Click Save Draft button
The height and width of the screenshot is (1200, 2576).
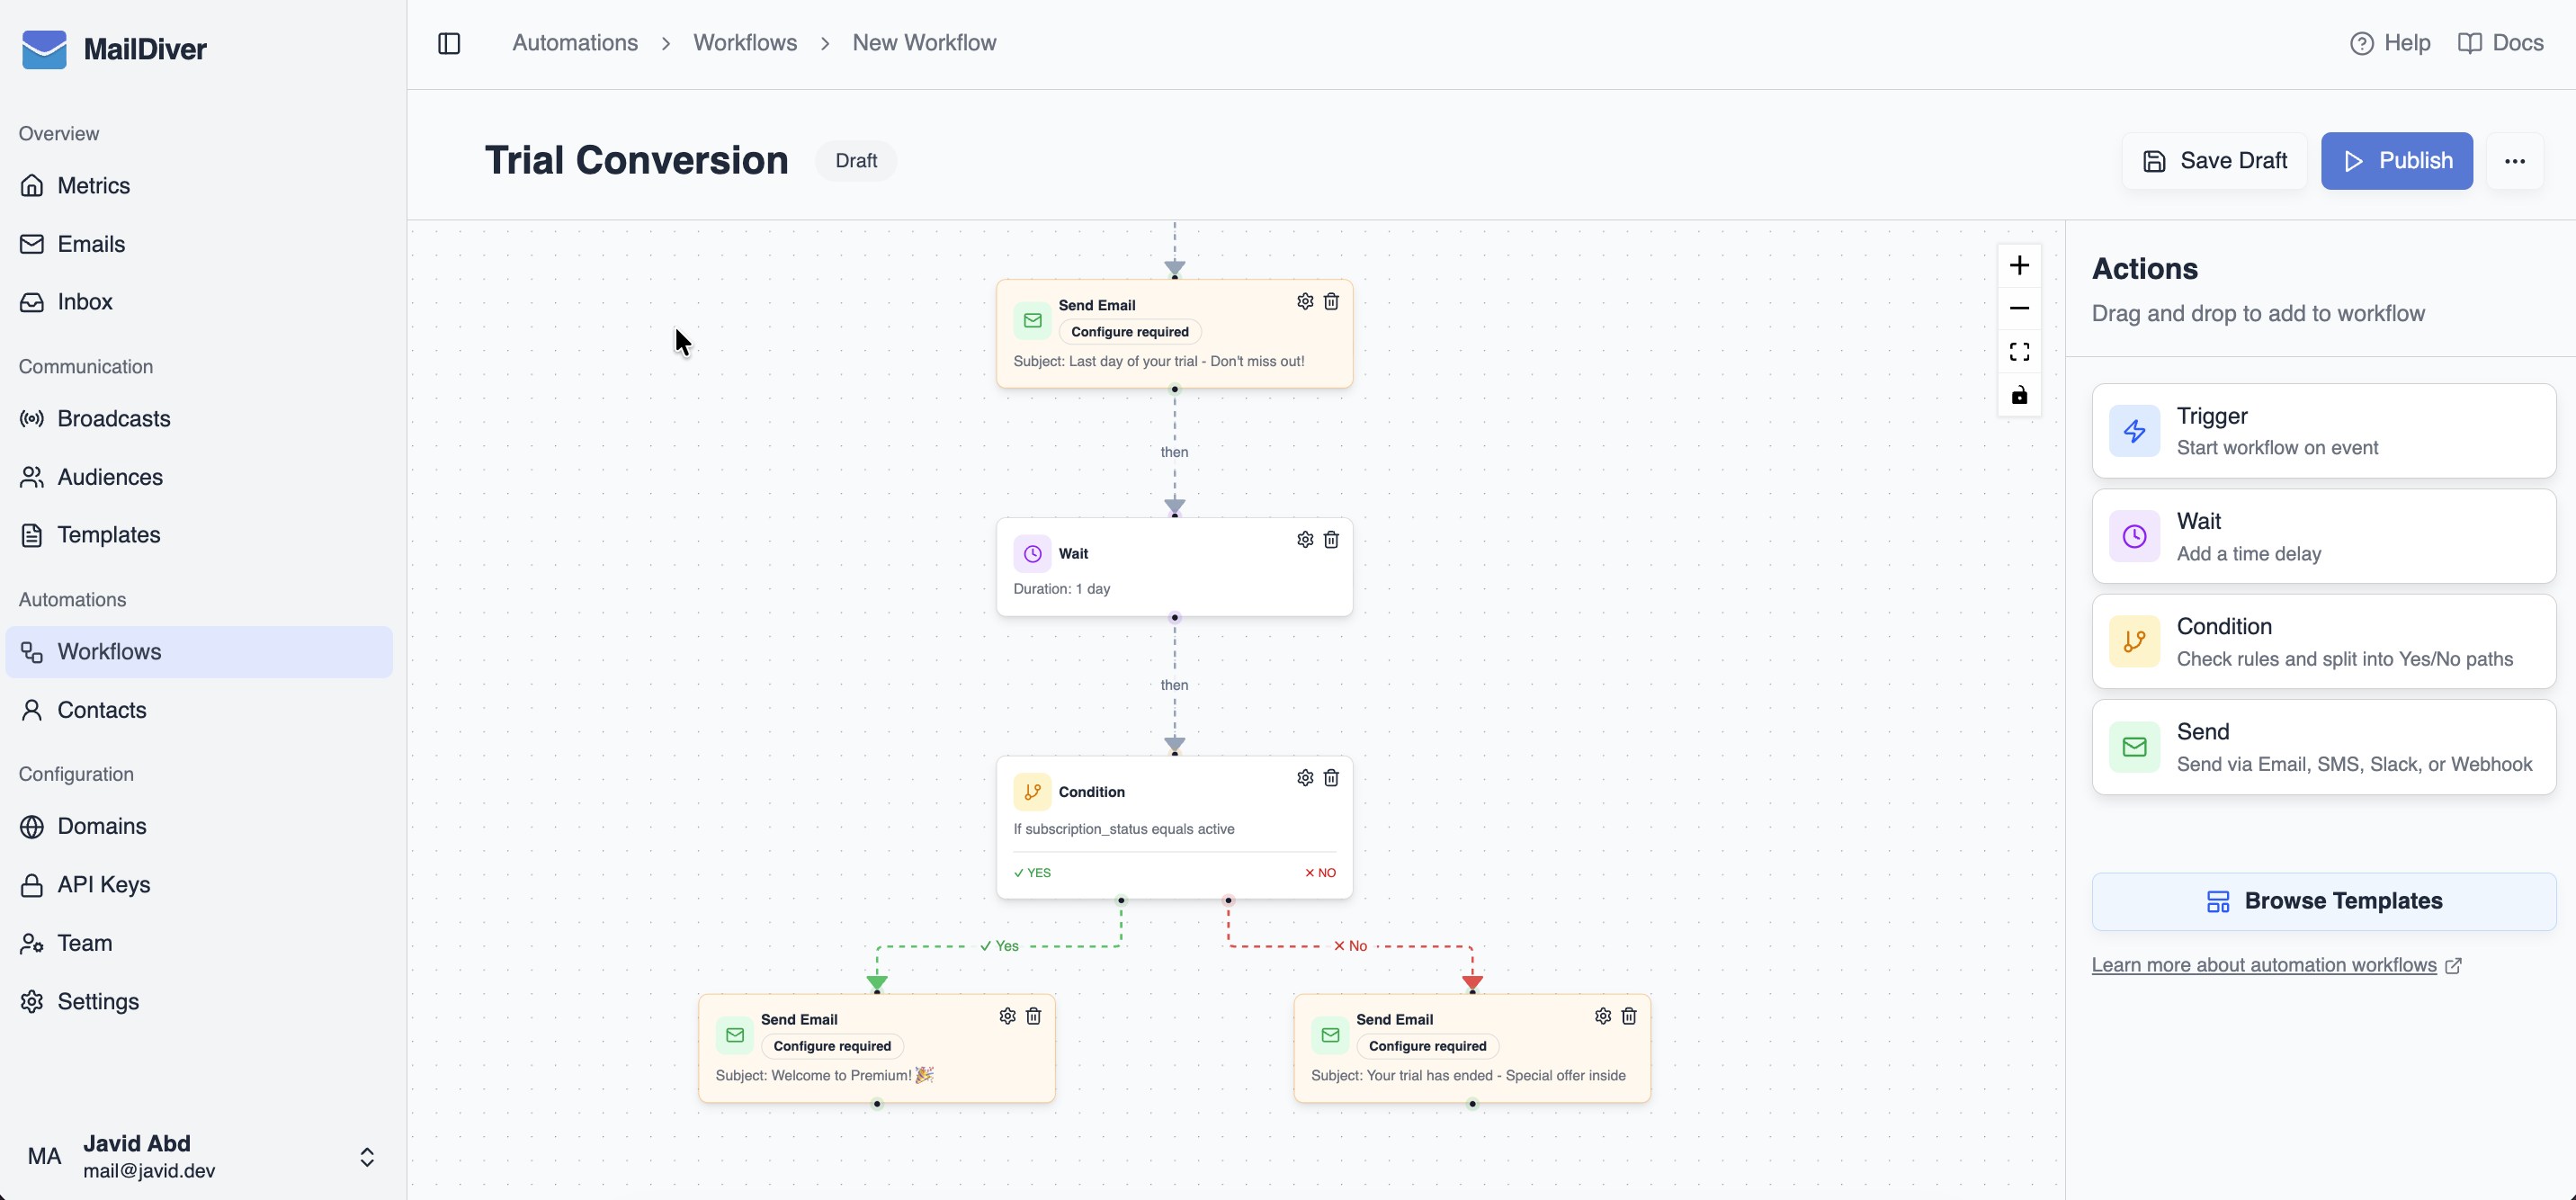click(x=2214, y=161)
